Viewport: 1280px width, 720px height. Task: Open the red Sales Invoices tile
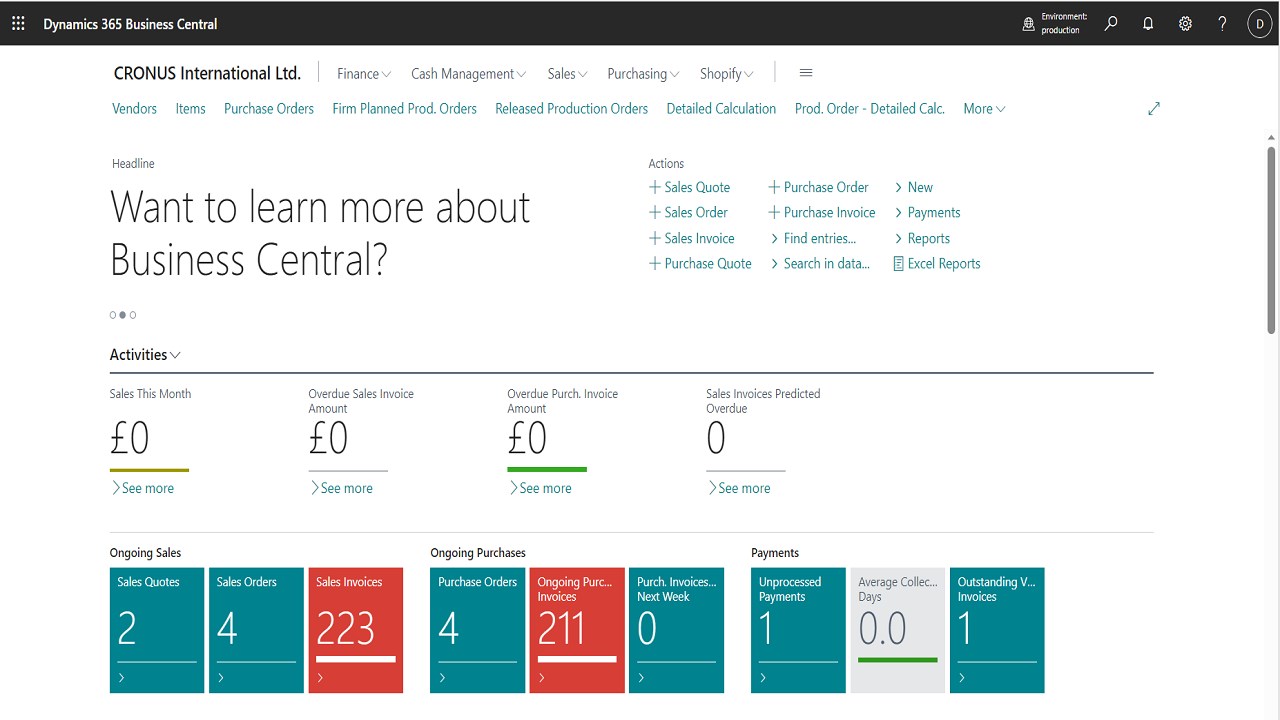[355, 630]
